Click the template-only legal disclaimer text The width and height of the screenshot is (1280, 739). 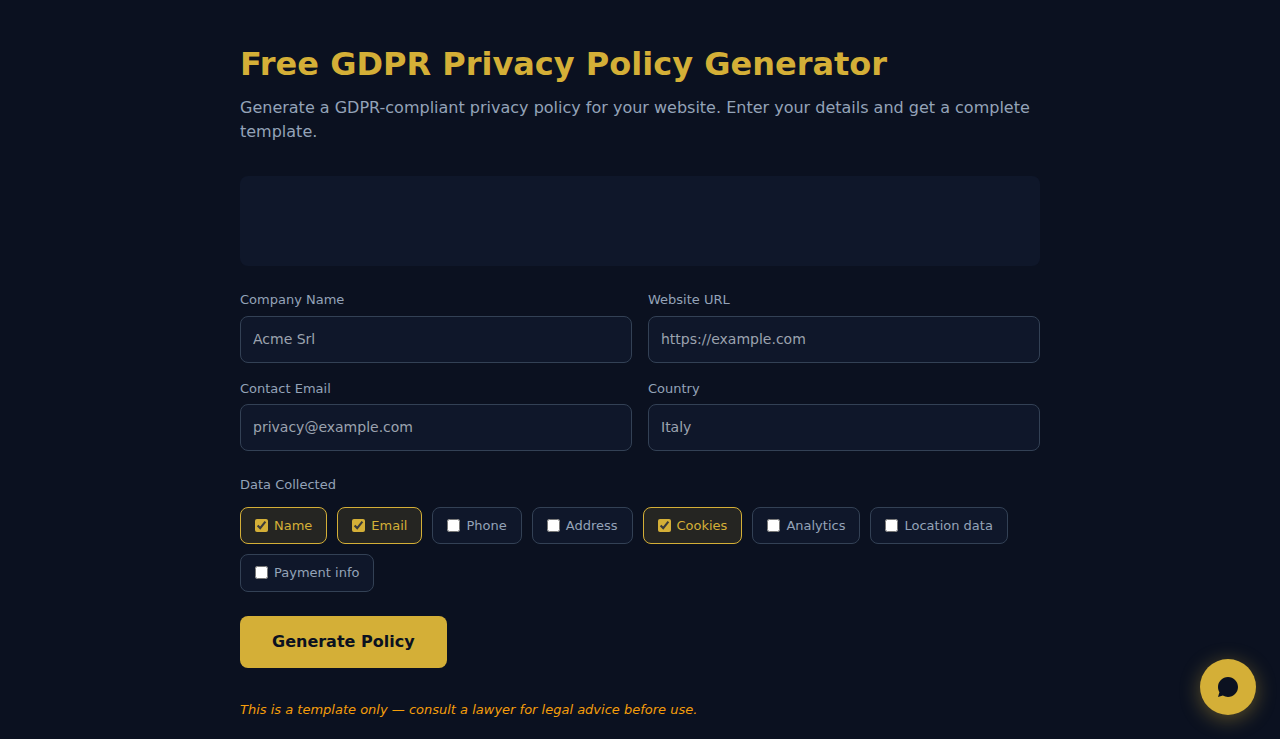(468, 710)
